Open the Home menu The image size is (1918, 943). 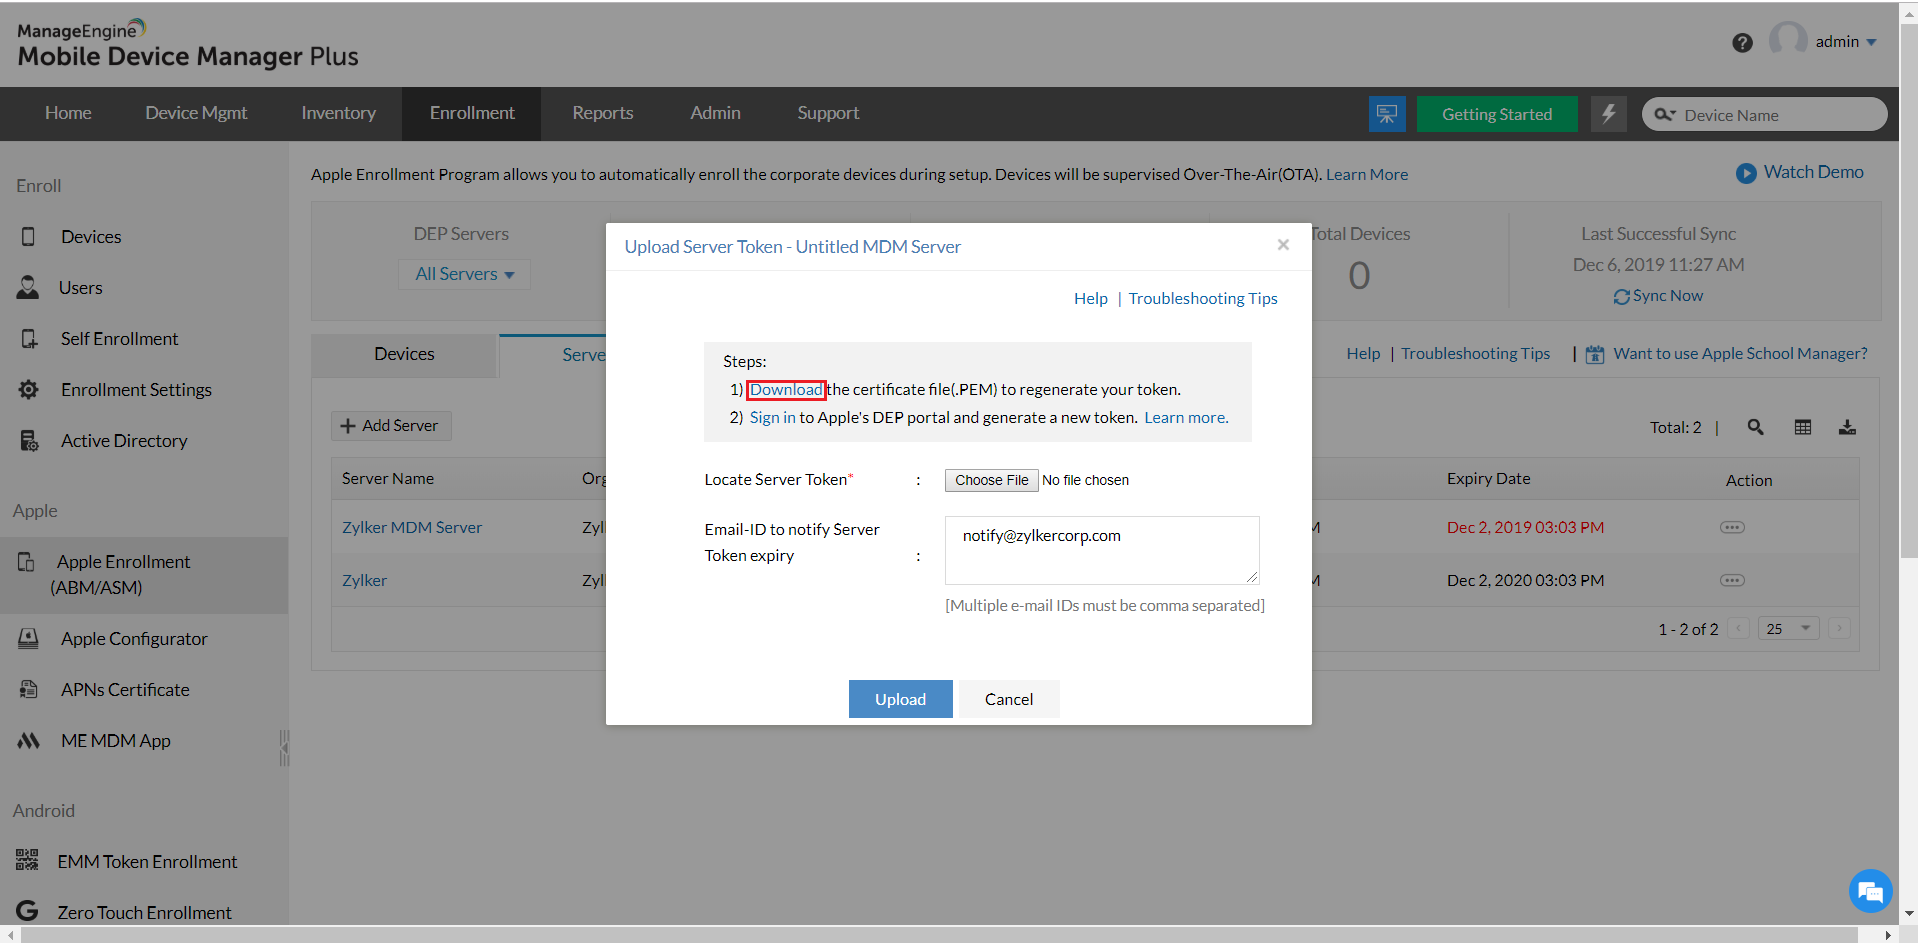click(68, 113)
